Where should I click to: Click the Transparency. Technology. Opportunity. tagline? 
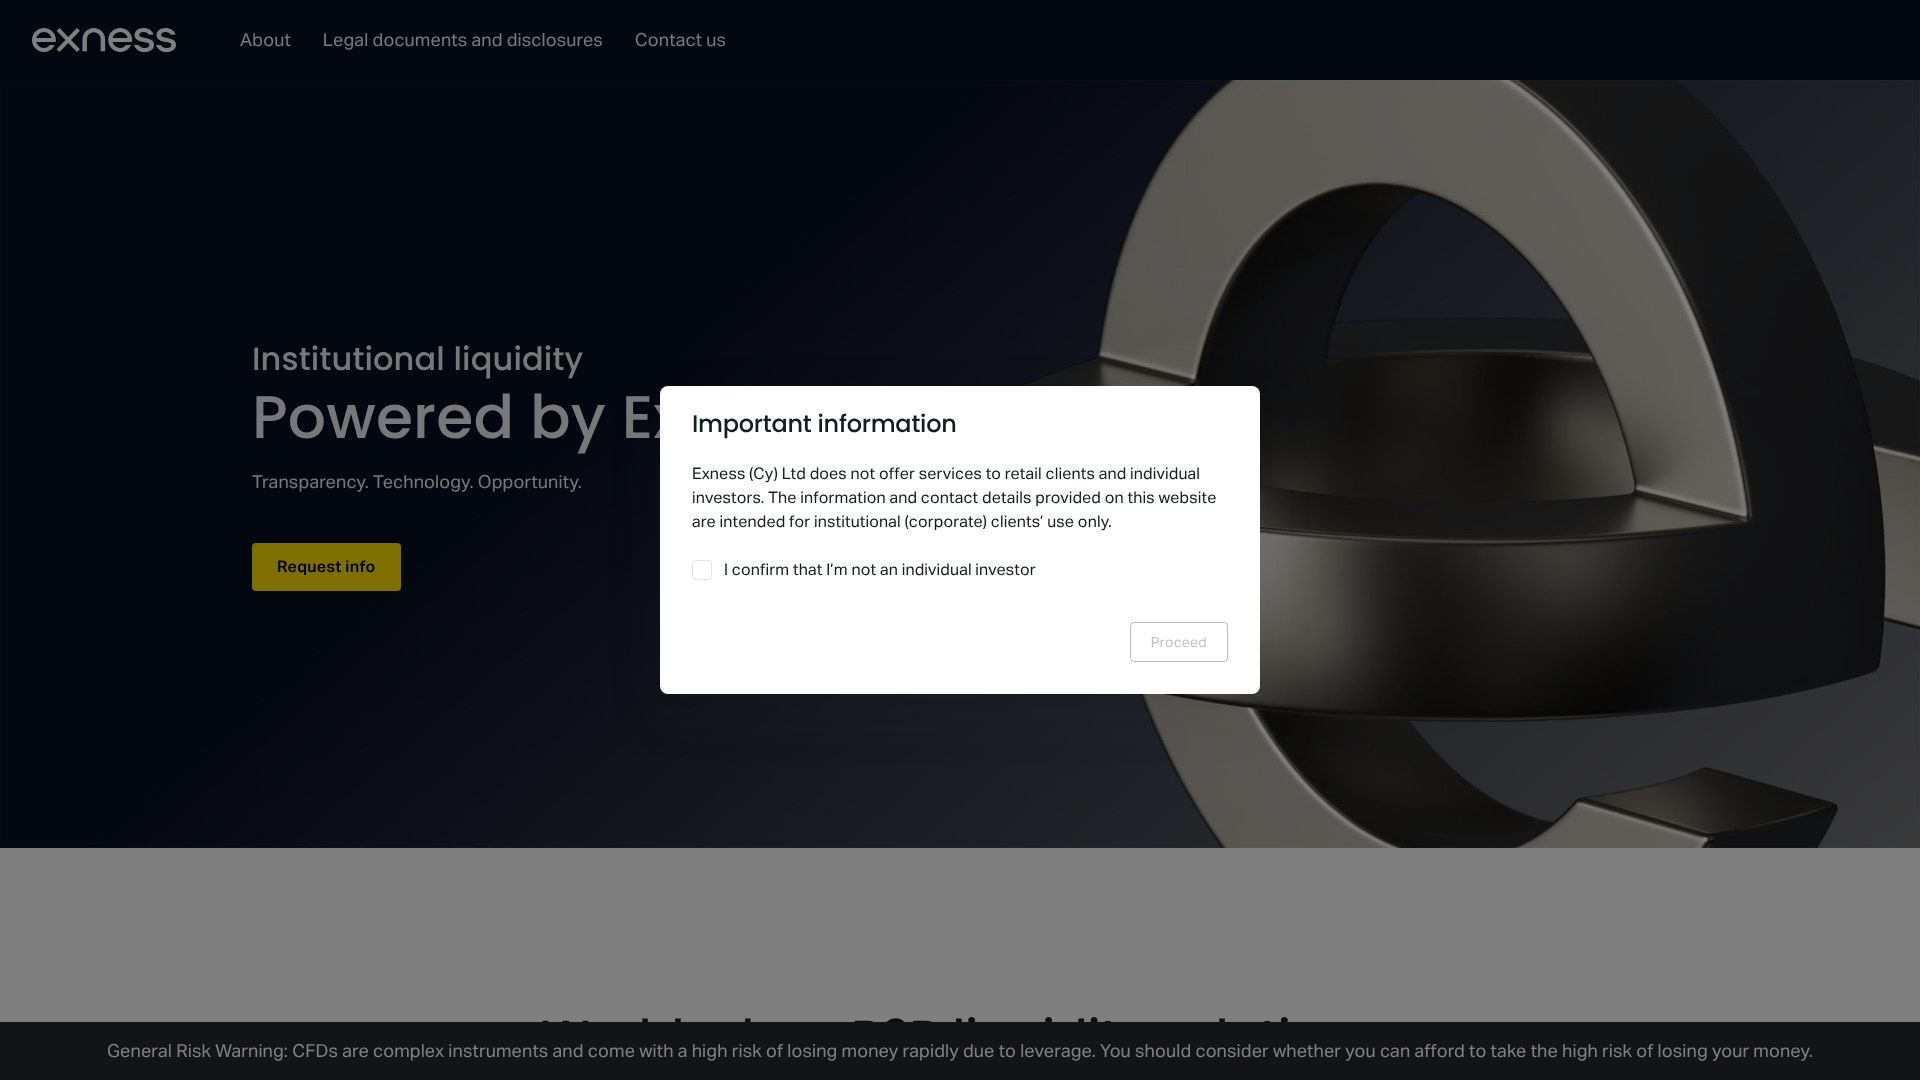click(416, 482)
